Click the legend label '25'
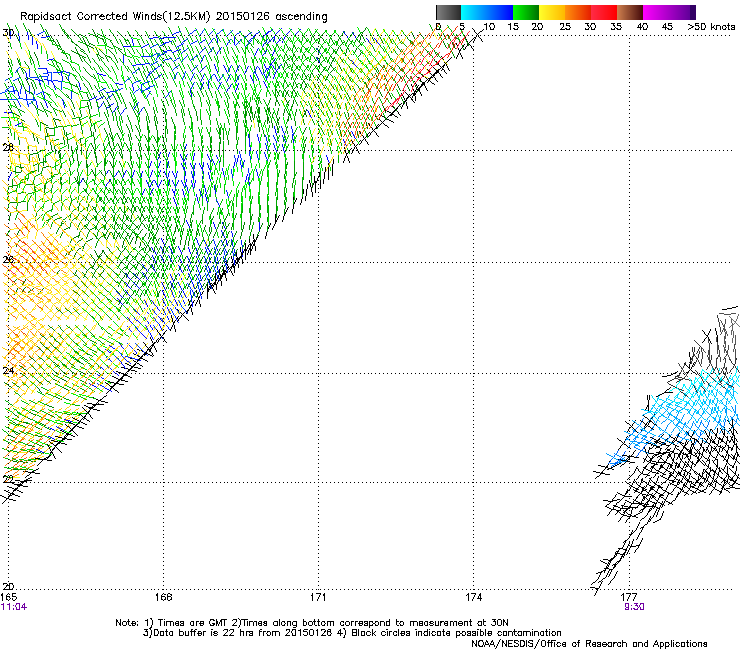 (565, 27)
